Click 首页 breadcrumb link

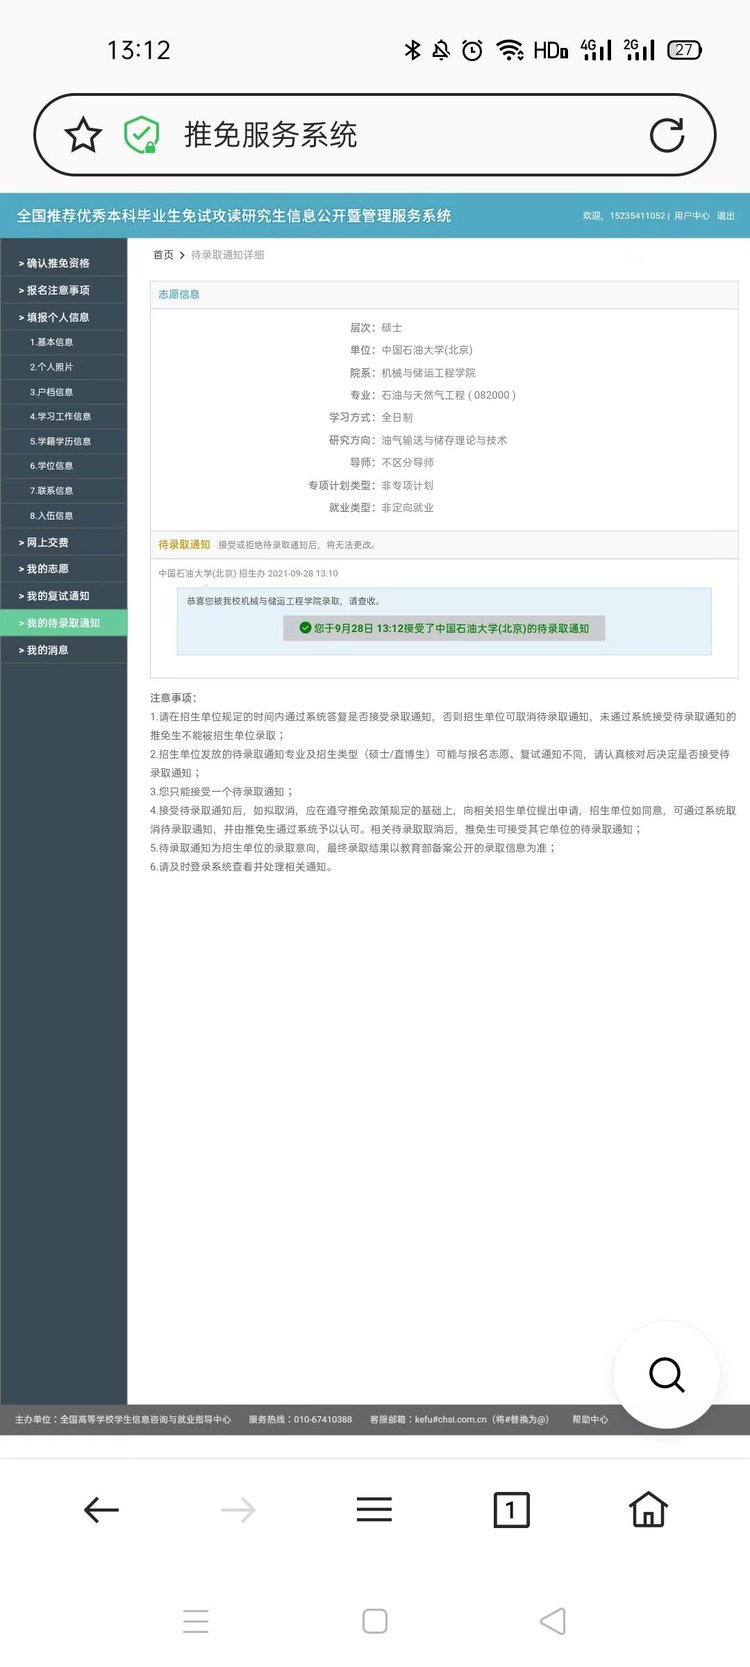click(x=163, y=255)
